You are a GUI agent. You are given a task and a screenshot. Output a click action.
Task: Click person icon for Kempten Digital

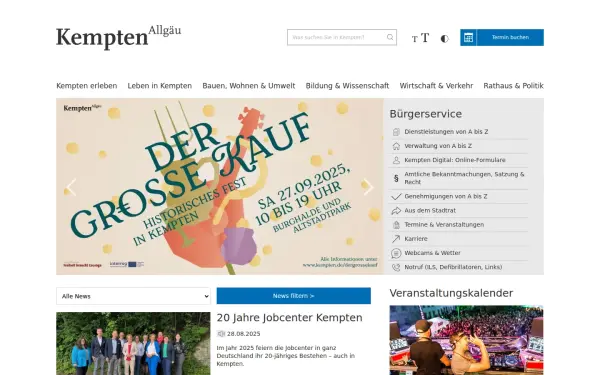click(x=396, y=160)
